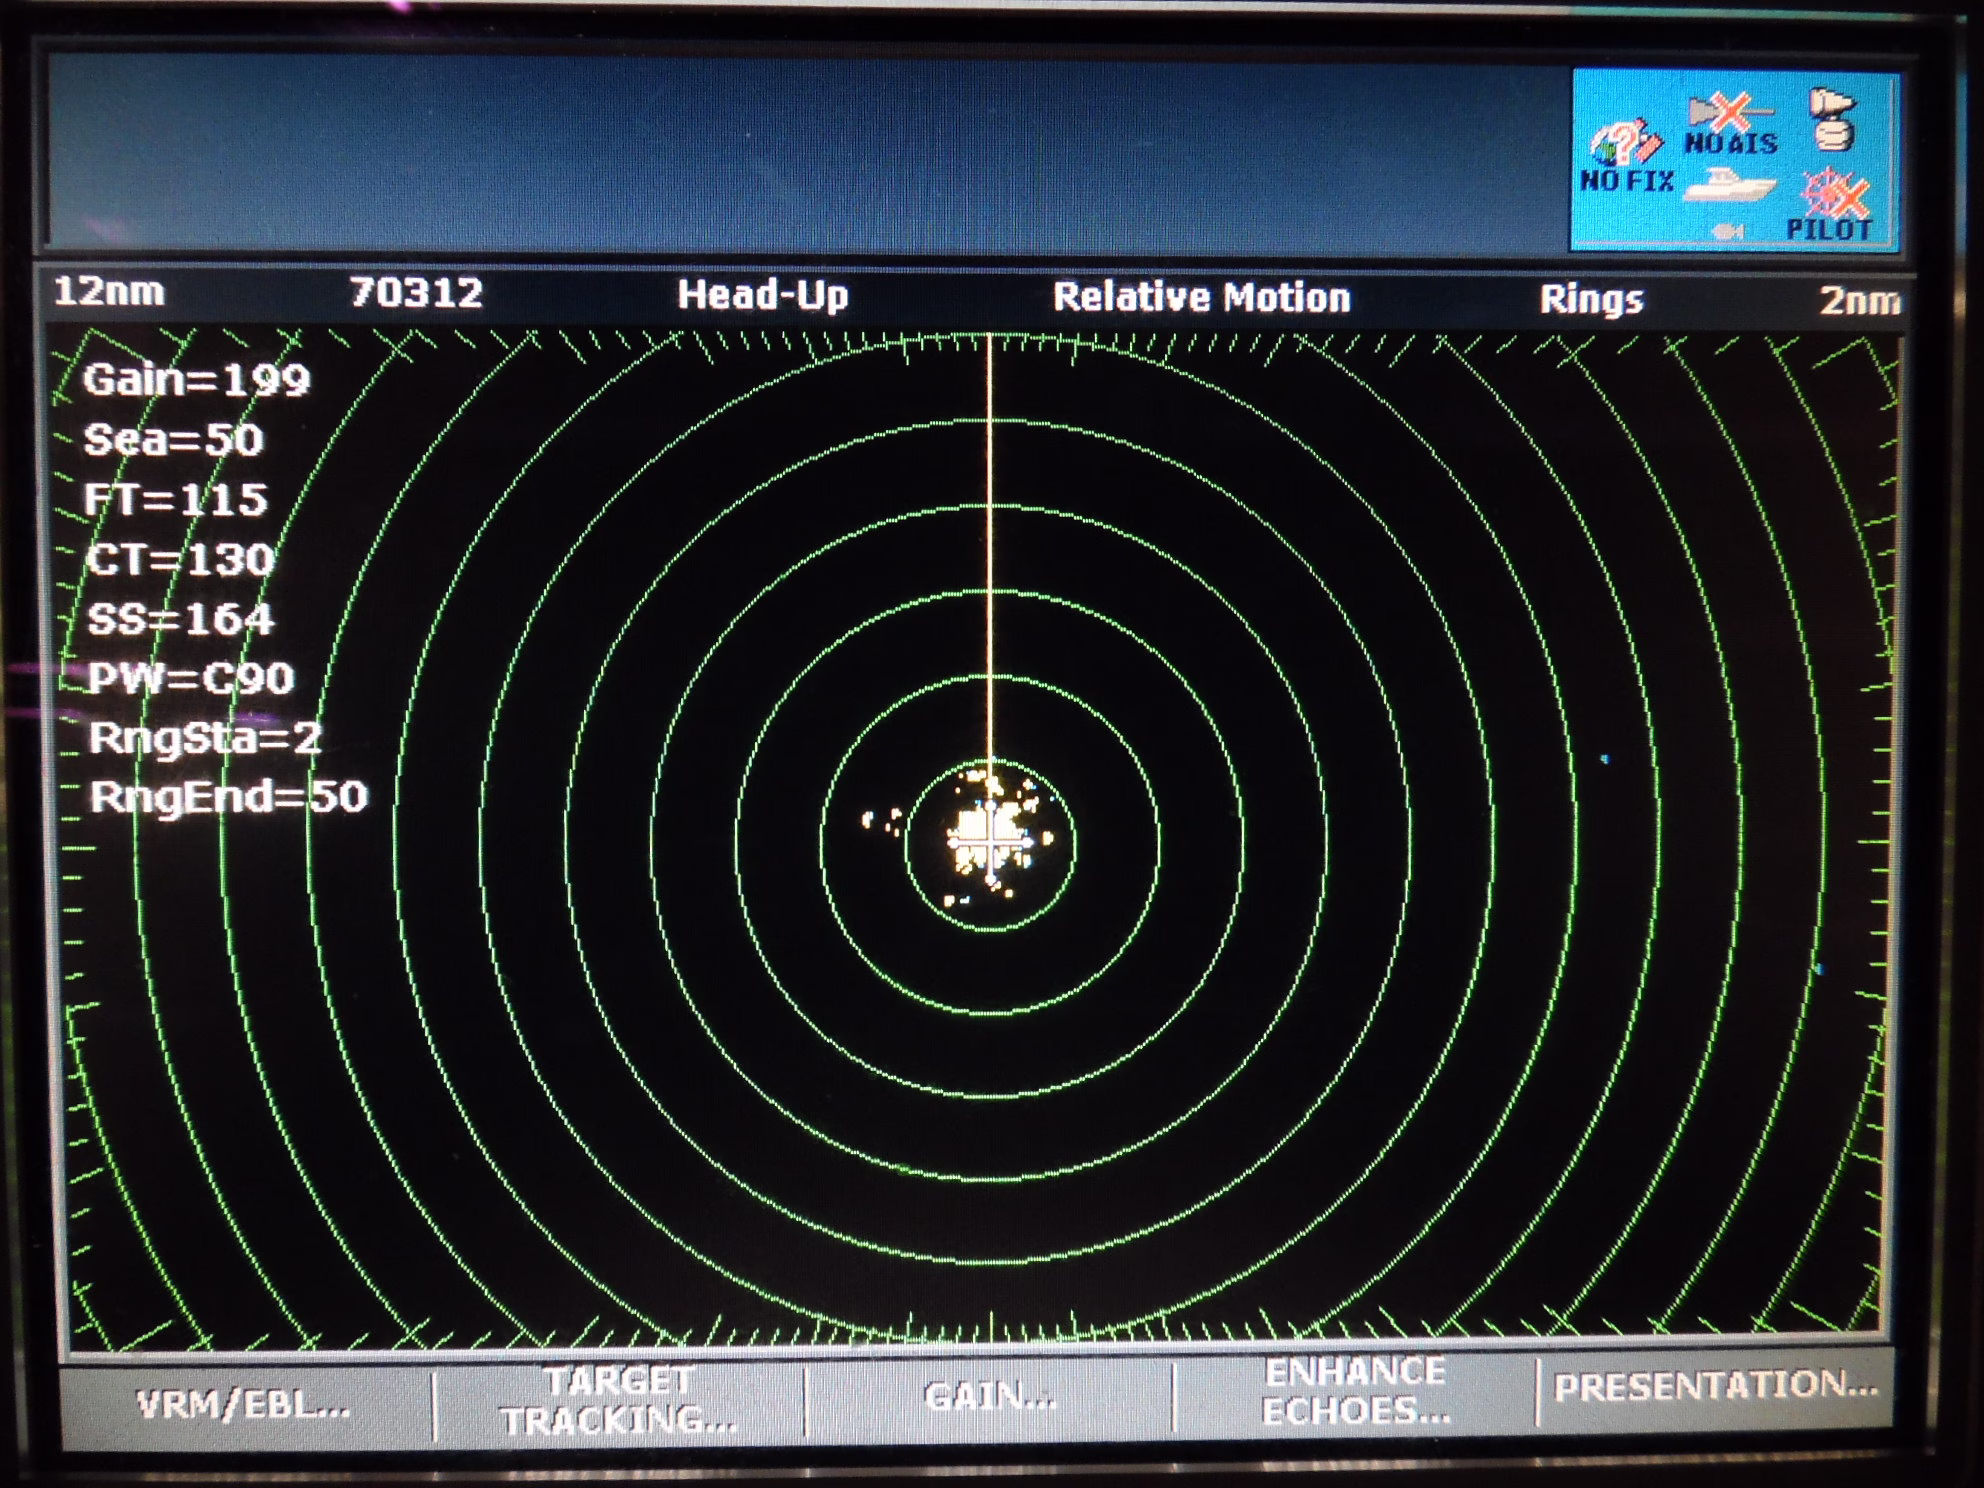Select the Relative Motion mode label
1984x1488 pixels.
[x=1202, y=298]
